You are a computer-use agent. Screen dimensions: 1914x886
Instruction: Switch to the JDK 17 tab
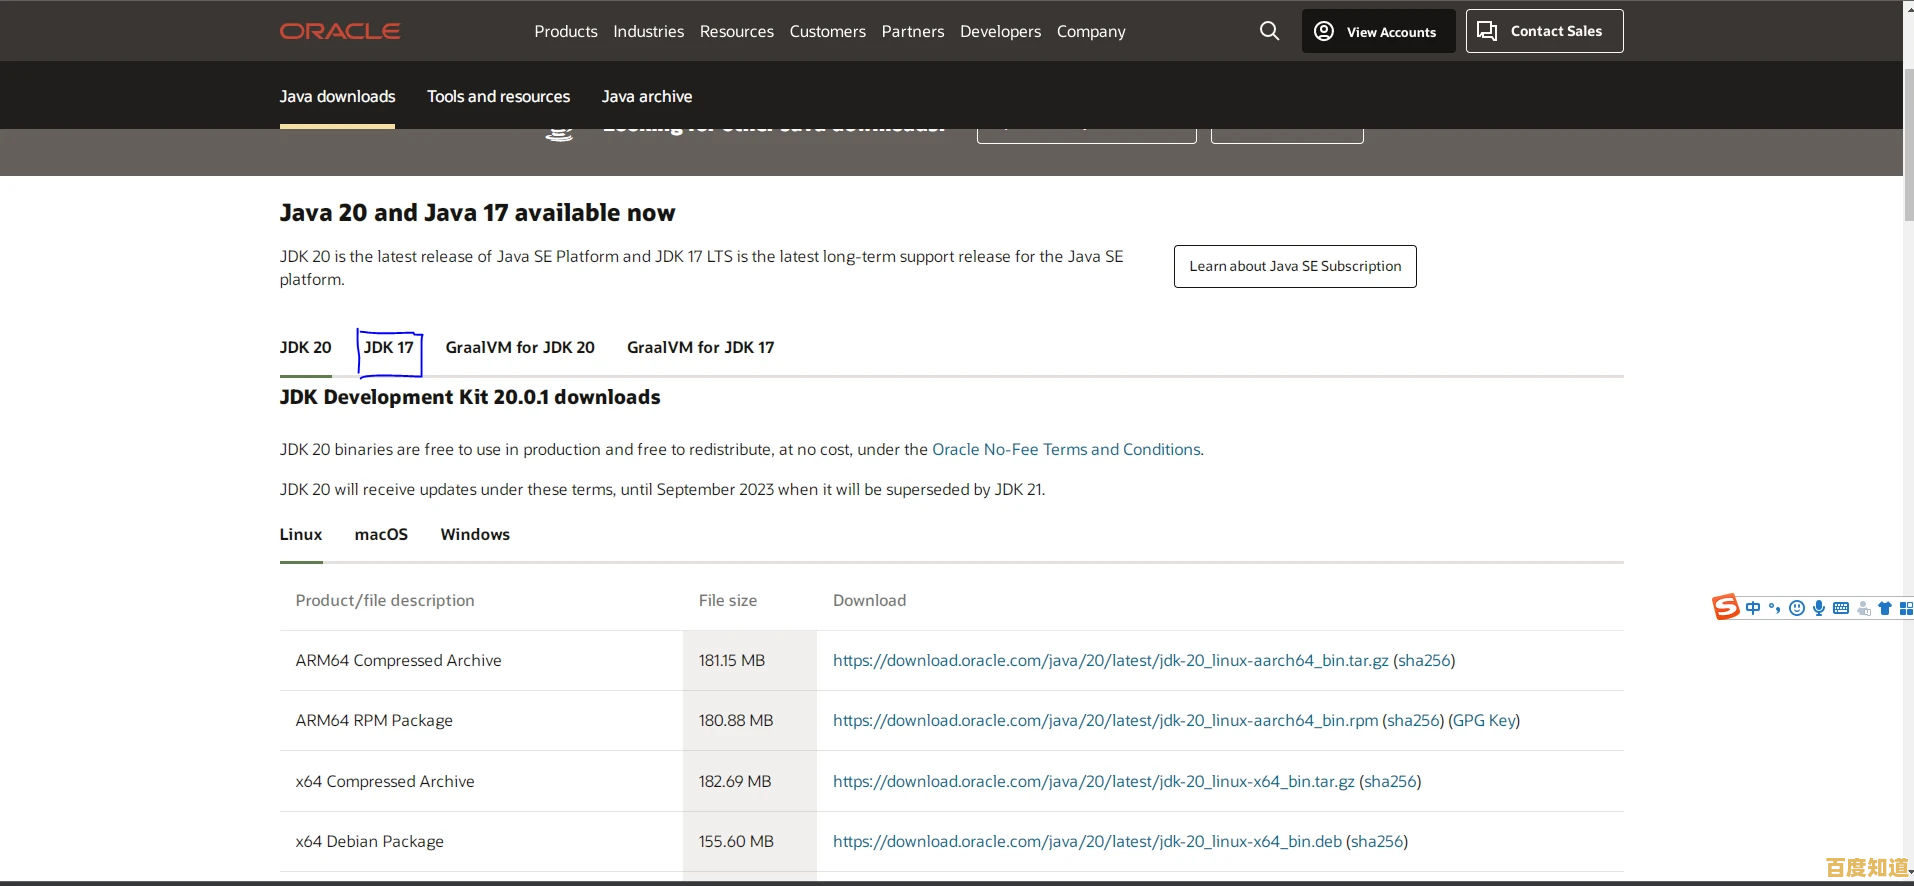[389, 348]
